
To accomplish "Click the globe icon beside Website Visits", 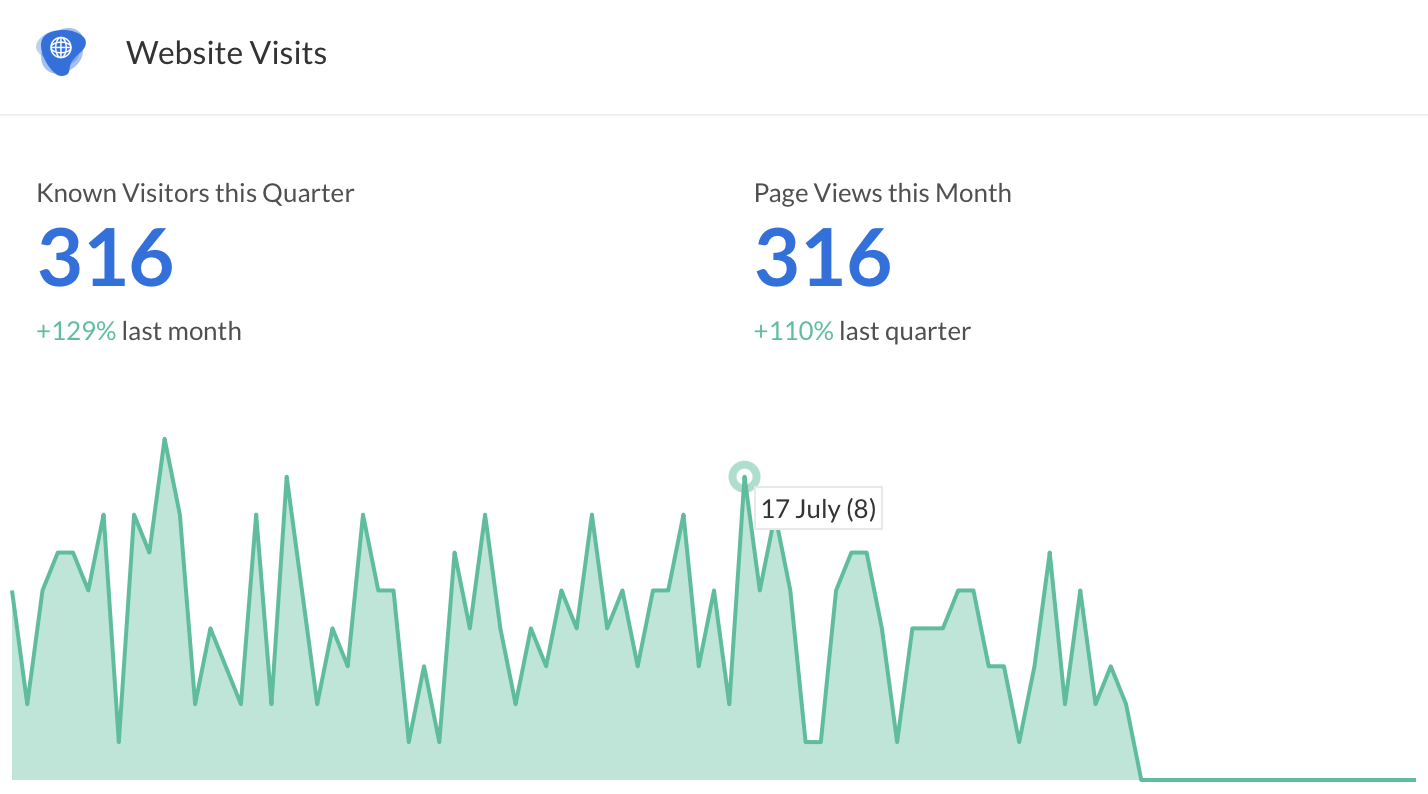I will (x=61, y=50).
